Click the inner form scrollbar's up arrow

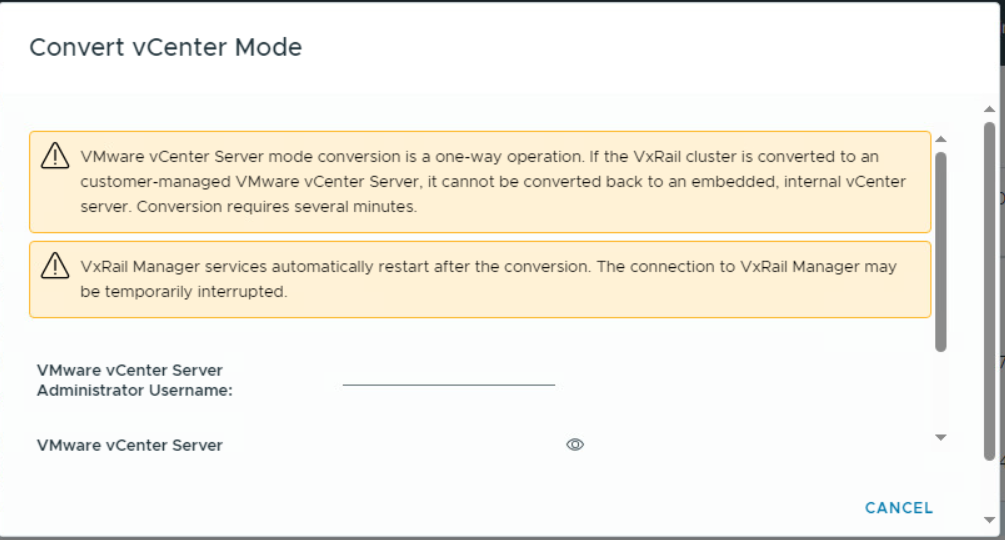click(940, 139)
